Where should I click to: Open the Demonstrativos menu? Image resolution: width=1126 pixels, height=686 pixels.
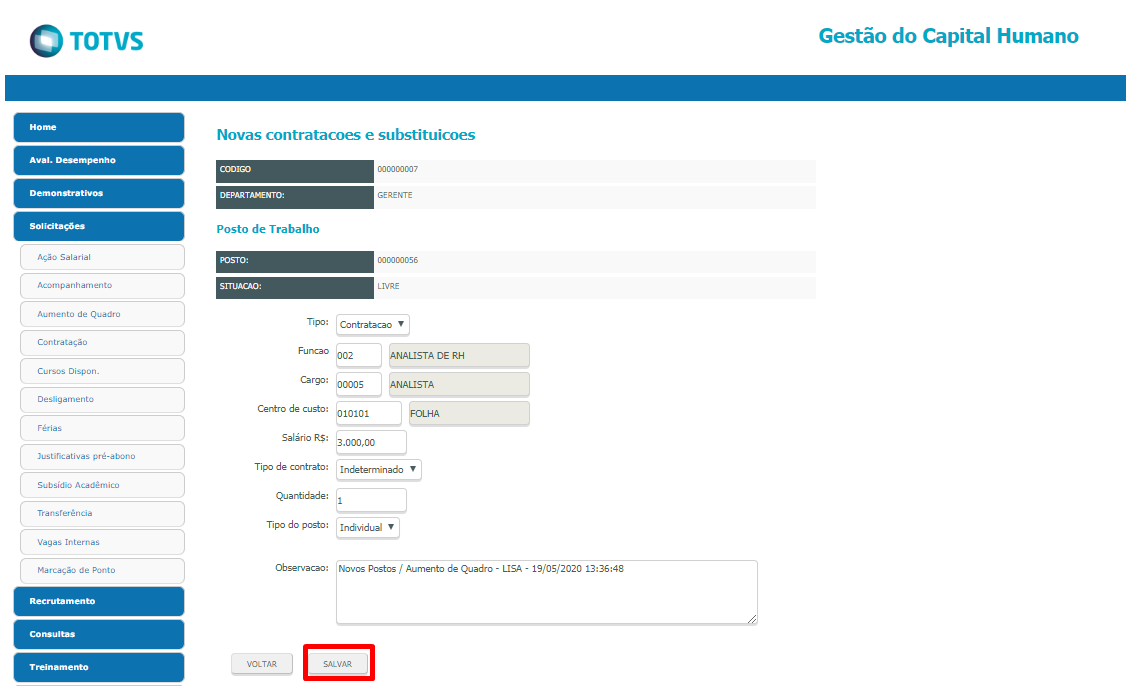pos(99,193)
